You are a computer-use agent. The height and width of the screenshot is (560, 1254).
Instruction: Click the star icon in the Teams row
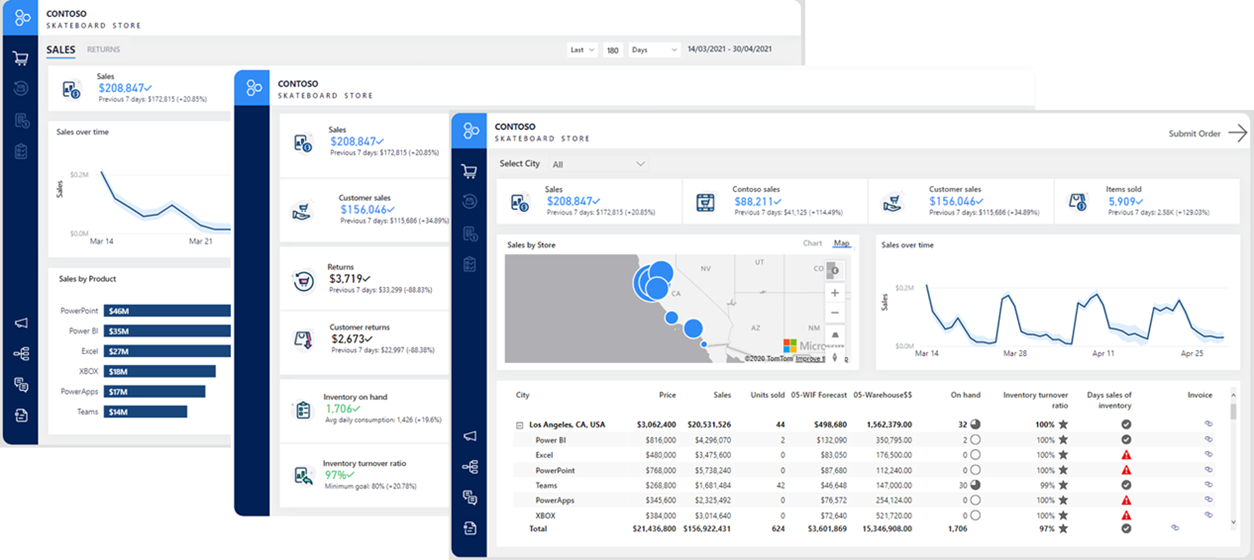tap(1063, 485)
